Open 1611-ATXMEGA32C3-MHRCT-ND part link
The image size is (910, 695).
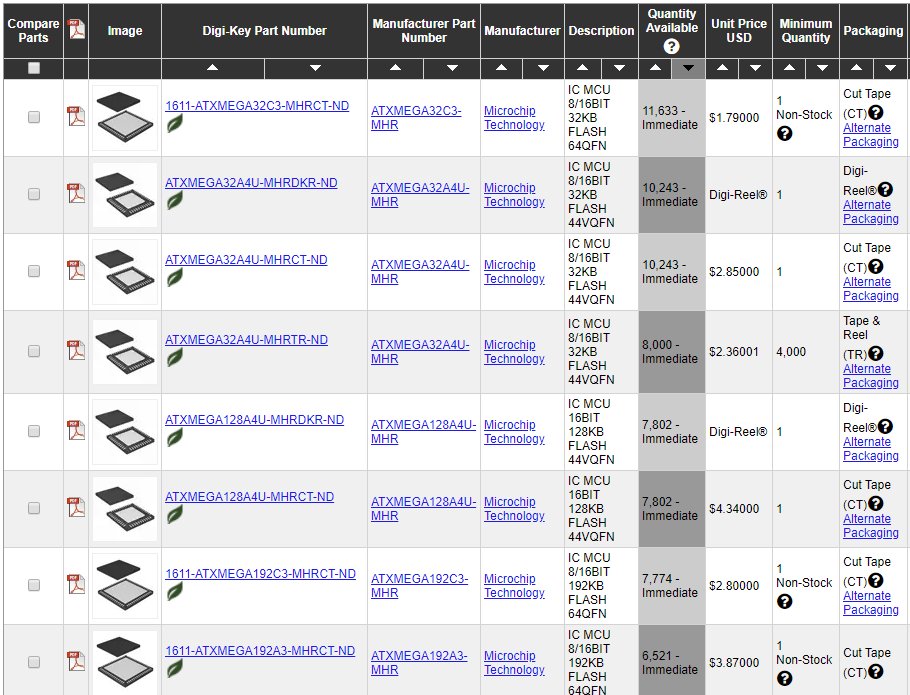tap(257, 106)
